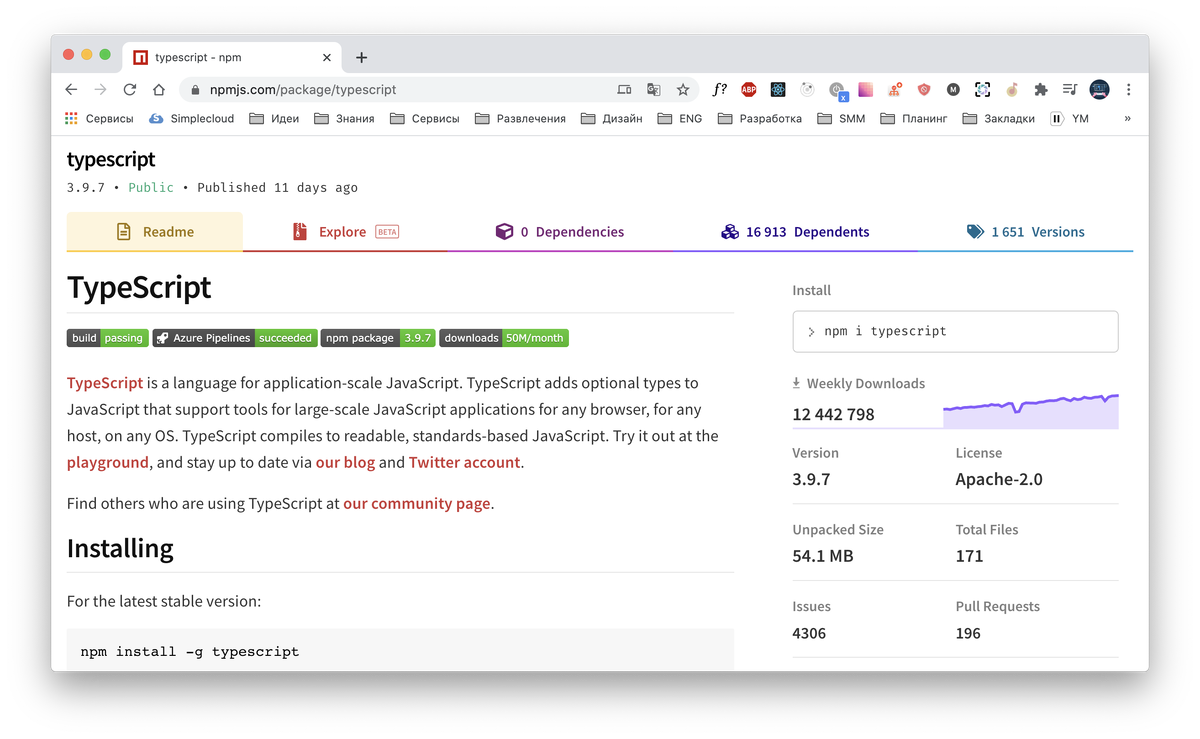The width and height of the screenshot is (1200, 739).
Task: Click the browser home icon
Action: pos(158,89)
